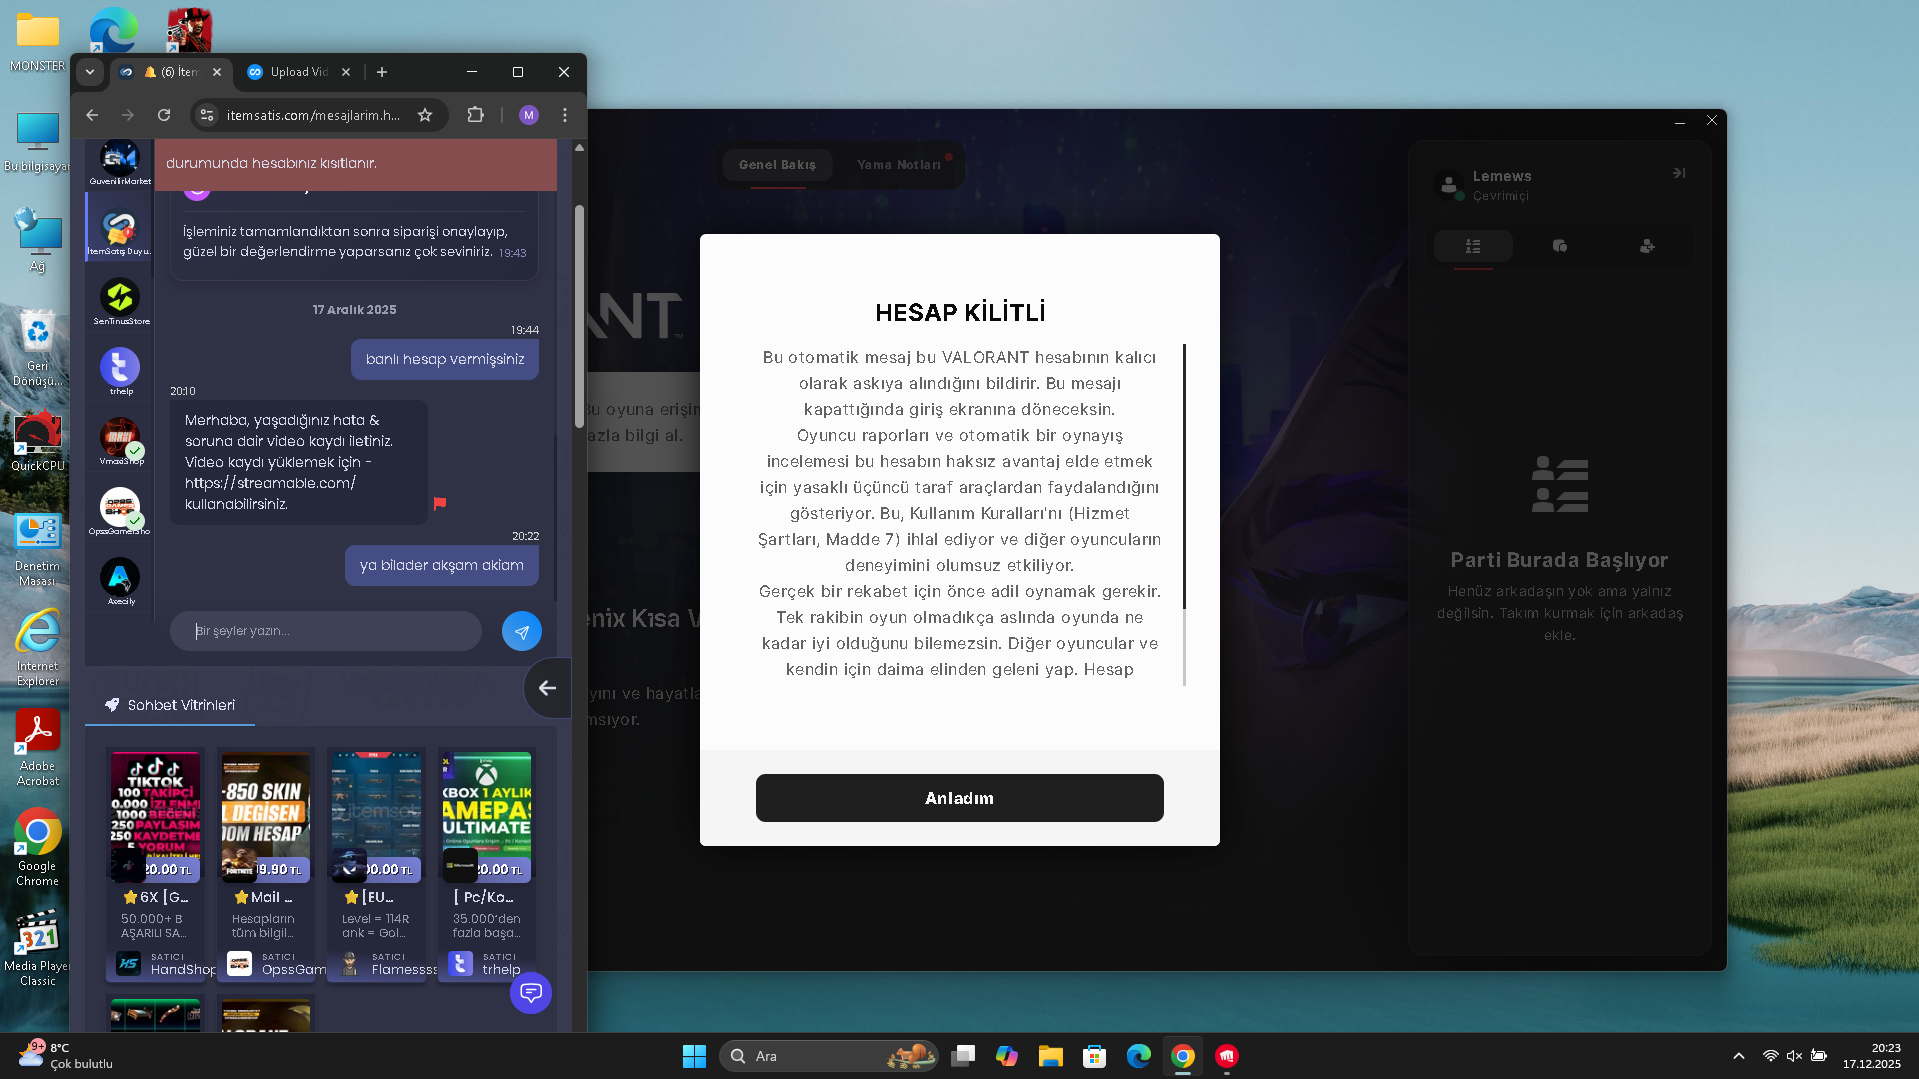Open the Chrome extensions puzzle icon
The height and width of the screenshot is (1079, 1919).
[x=476, y=115]
